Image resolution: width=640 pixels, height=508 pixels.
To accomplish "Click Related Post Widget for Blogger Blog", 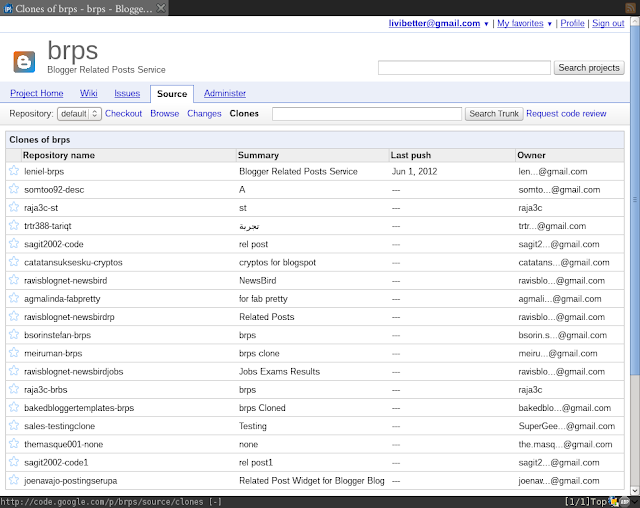I will 312,481.
